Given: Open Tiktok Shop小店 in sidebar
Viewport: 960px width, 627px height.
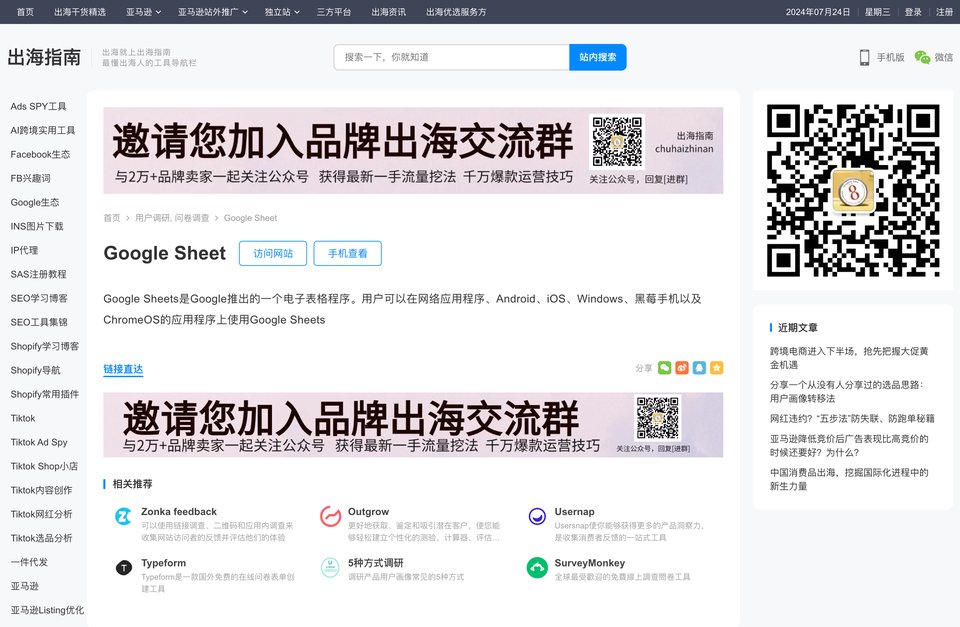Looking at the screenshot, I should (44, 466).
